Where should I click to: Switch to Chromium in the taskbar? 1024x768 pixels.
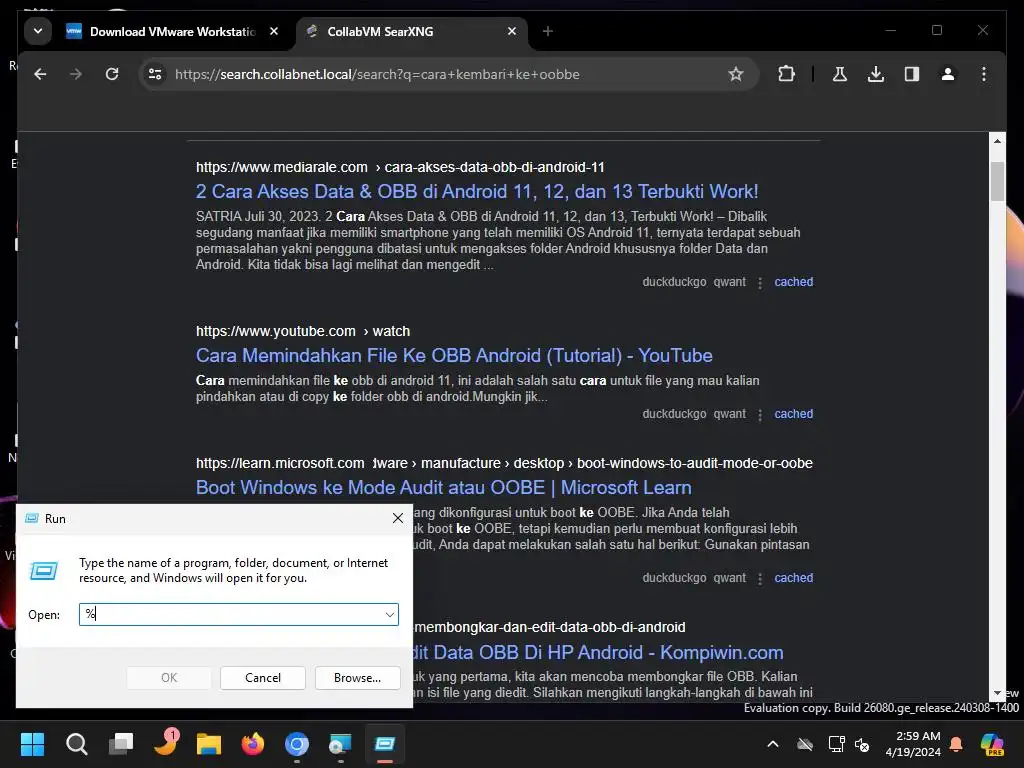(x=296, y=744)
